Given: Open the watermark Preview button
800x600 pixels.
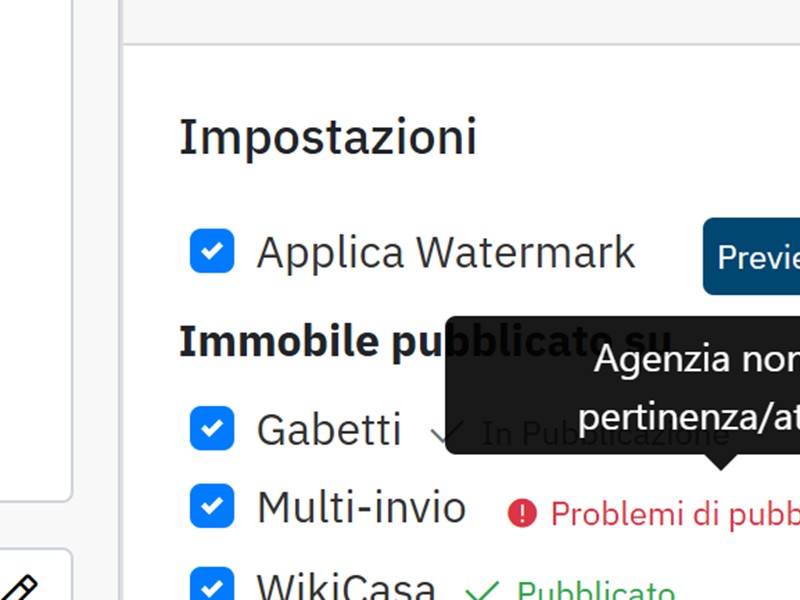Looking at the screenshot, I should click(752, 257).
